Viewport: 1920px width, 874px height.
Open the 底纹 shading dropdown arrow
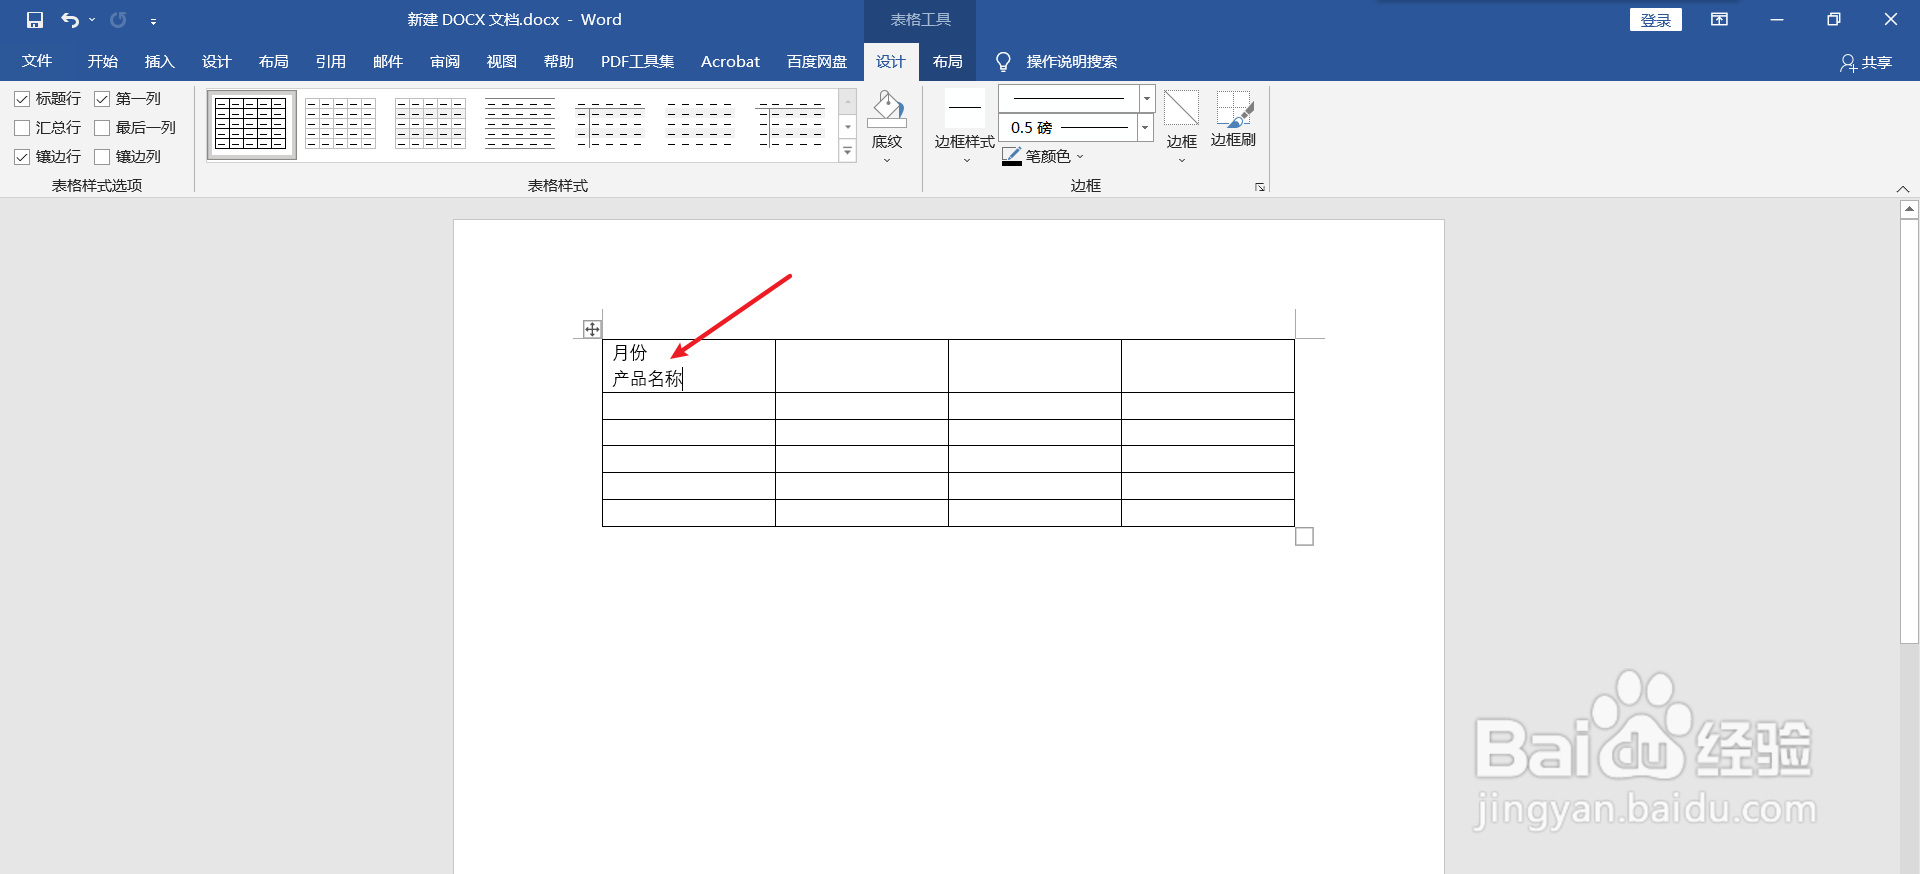pyautogui.click(x=887, y=160)
